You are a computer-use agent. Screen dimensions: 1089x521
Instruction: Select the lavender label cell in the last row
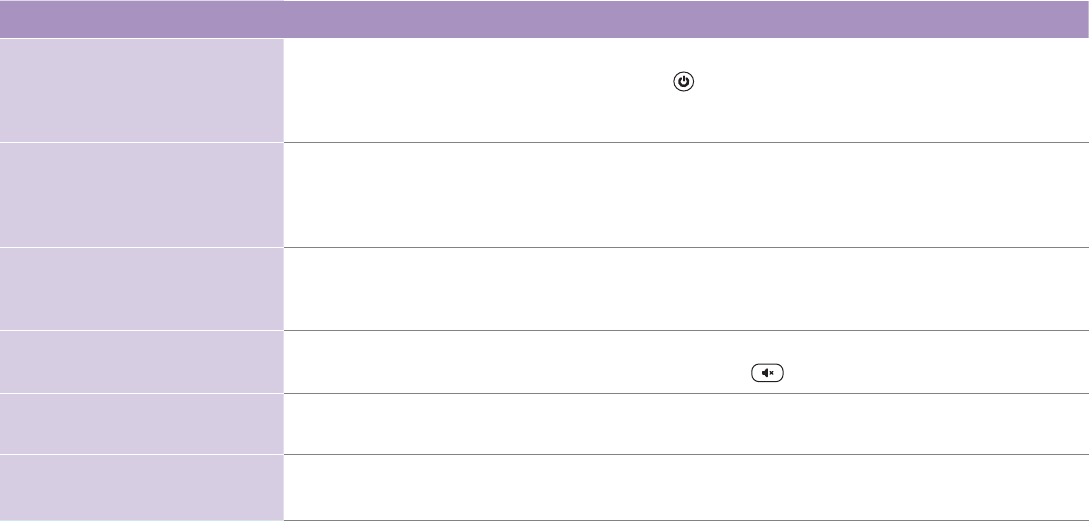pyautogui.click(x=142, y=488)
